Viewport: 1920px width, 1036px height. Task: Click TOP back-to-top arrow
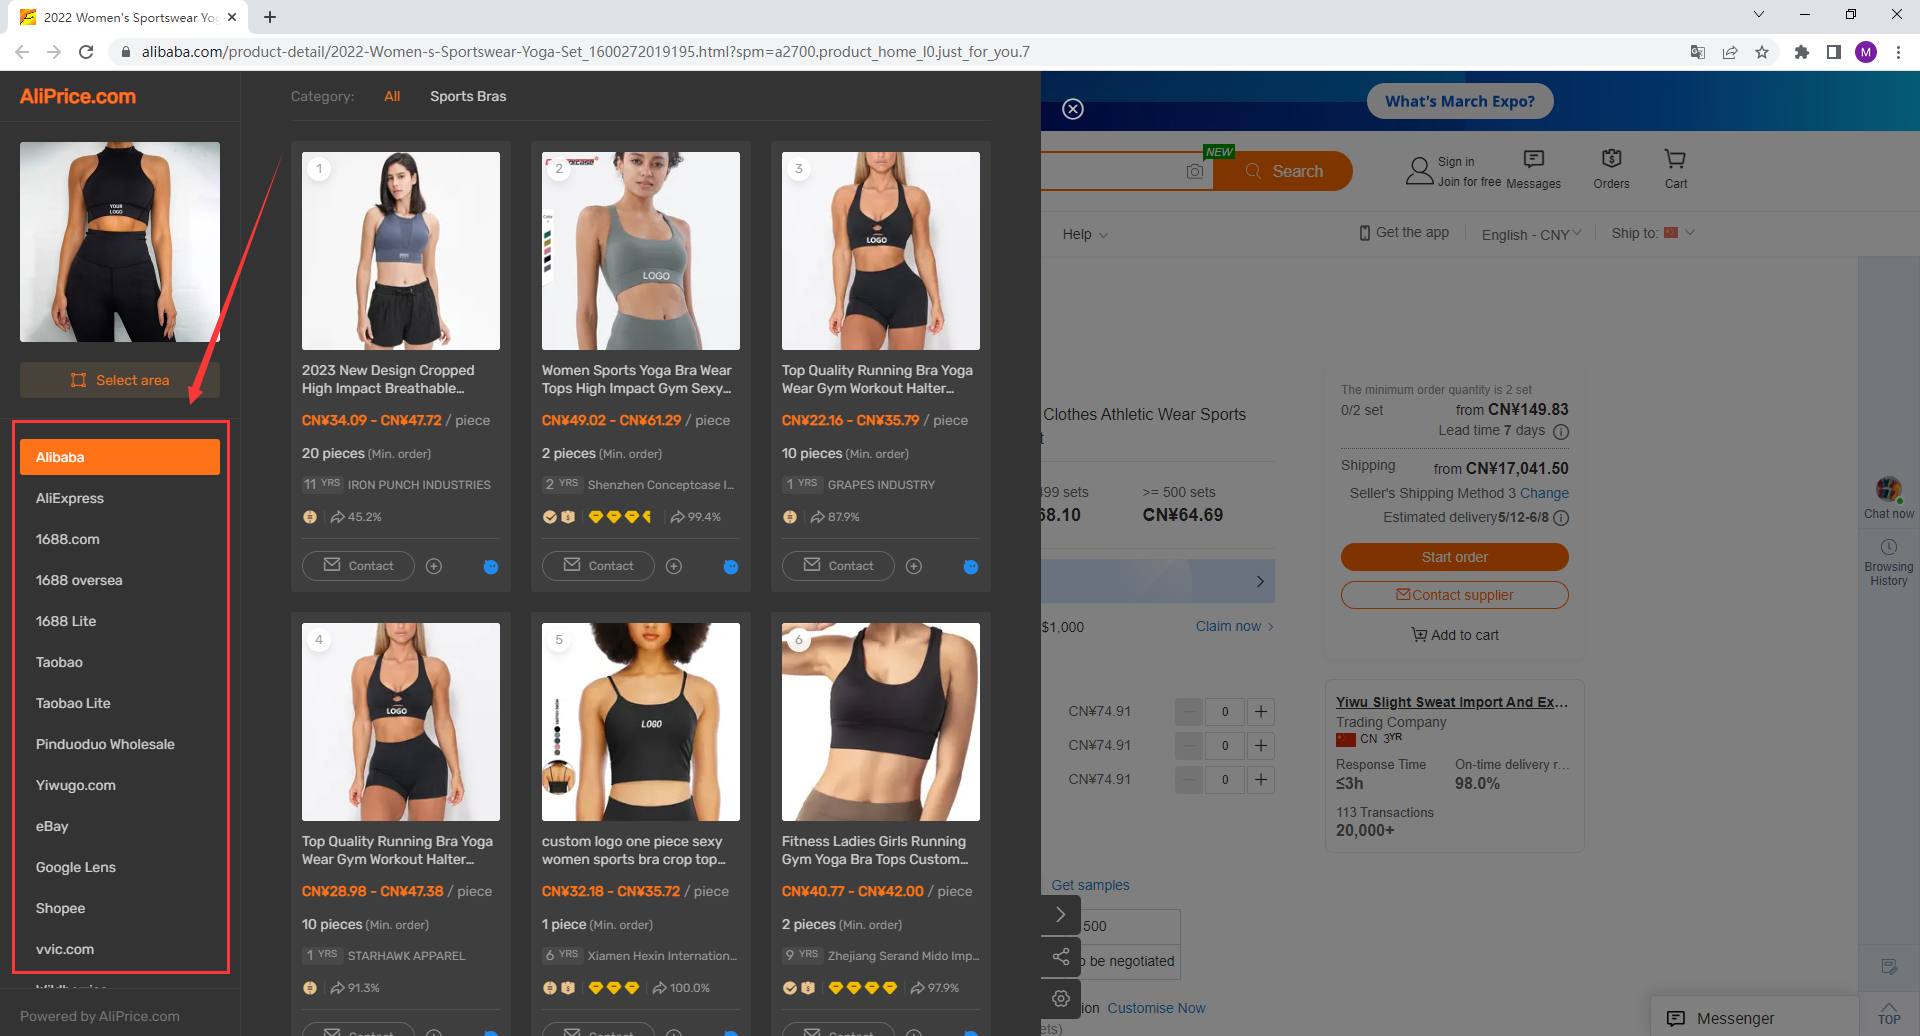pos(1889,1012)
